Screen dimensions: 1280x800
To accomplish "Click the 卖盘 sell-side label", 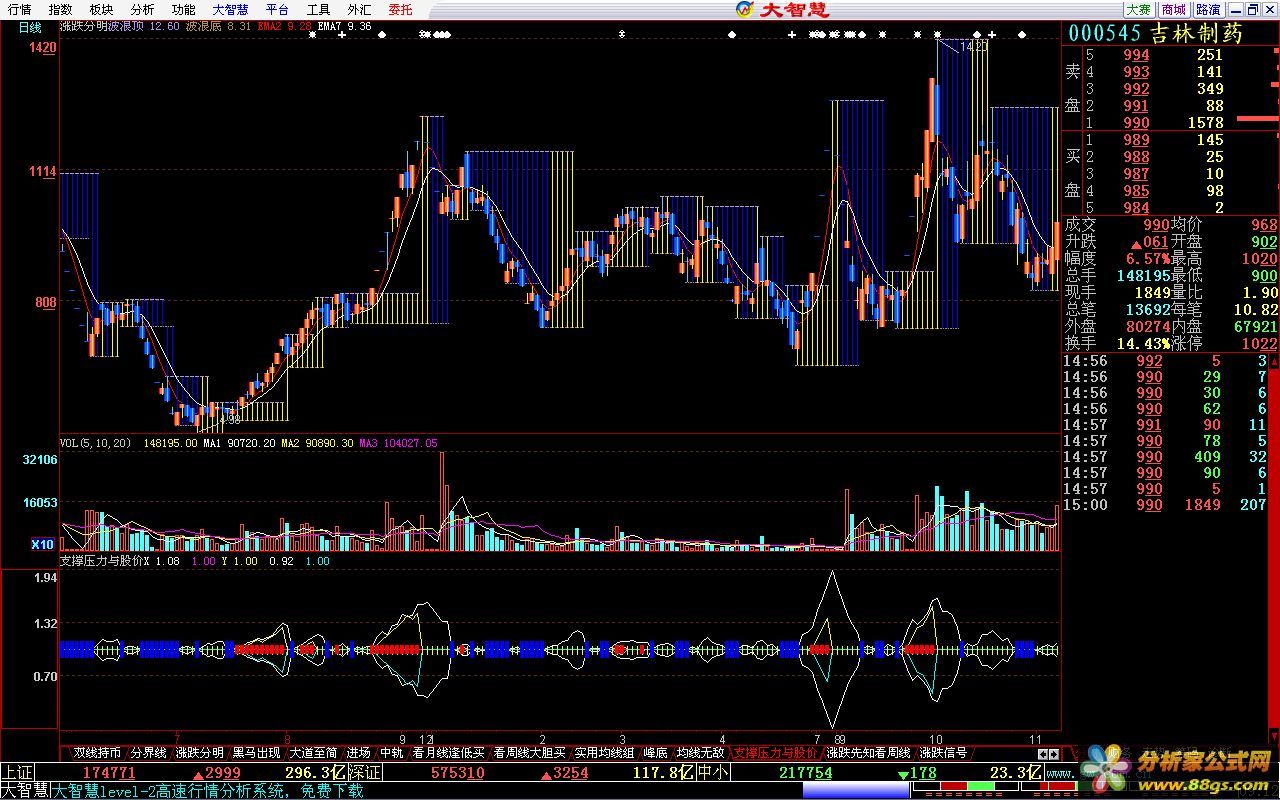I will click(1073, 88).
